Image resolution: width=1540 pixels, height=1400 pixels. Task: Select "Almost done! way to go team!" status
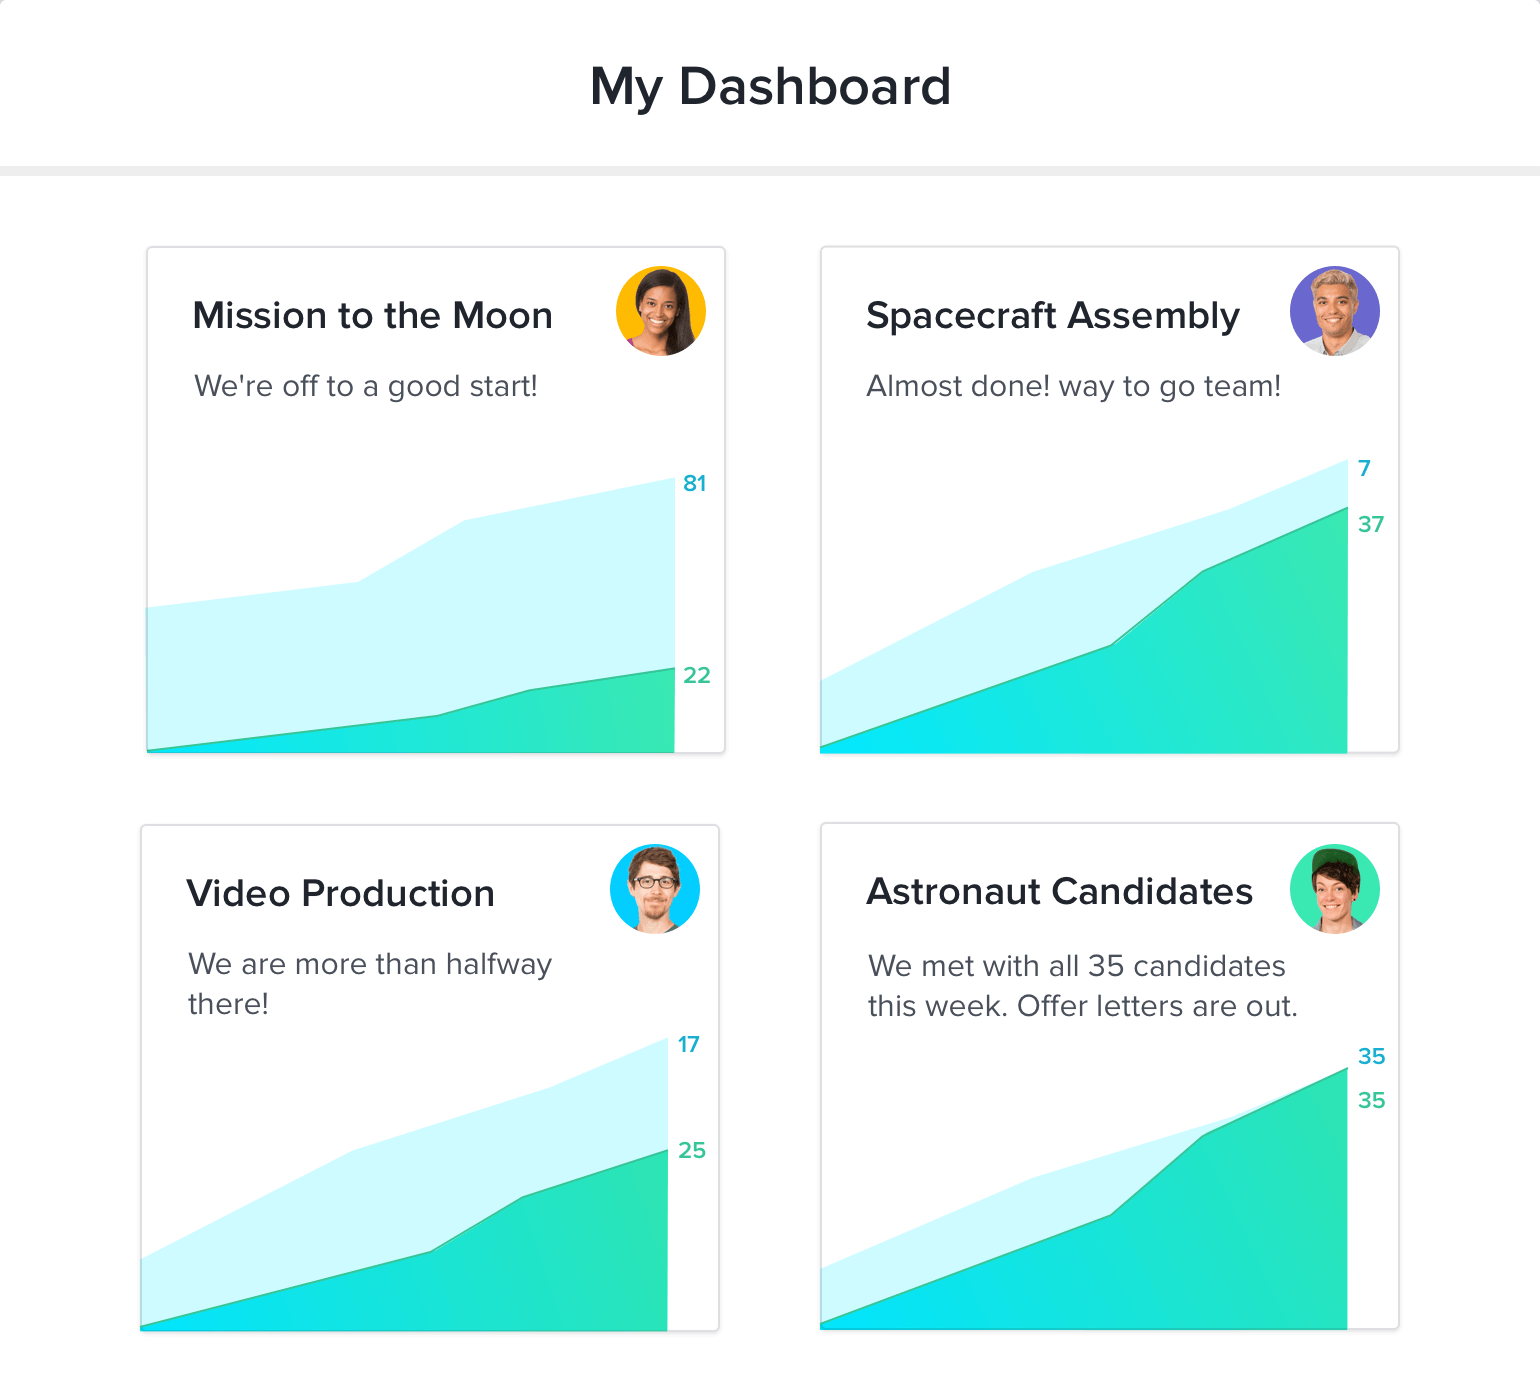click(x=1073, y=387)
